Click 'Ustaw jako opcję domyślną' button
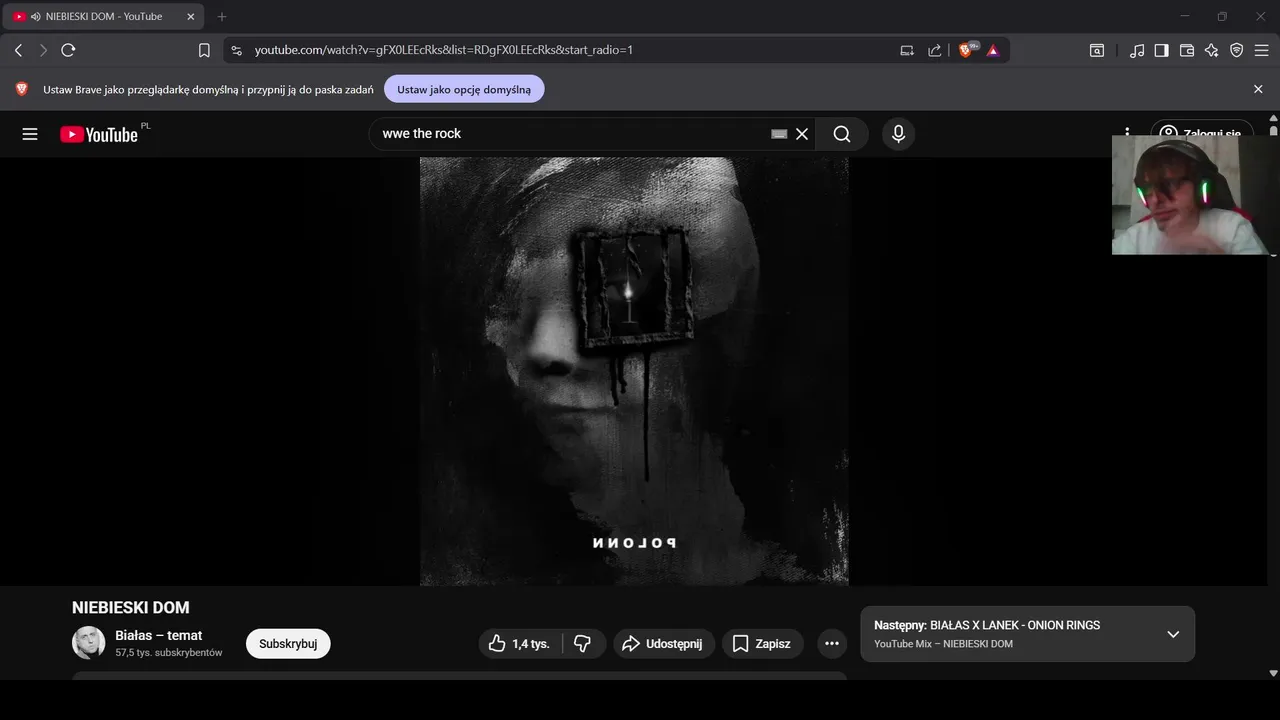1280x720 pixels. point(464,89)
